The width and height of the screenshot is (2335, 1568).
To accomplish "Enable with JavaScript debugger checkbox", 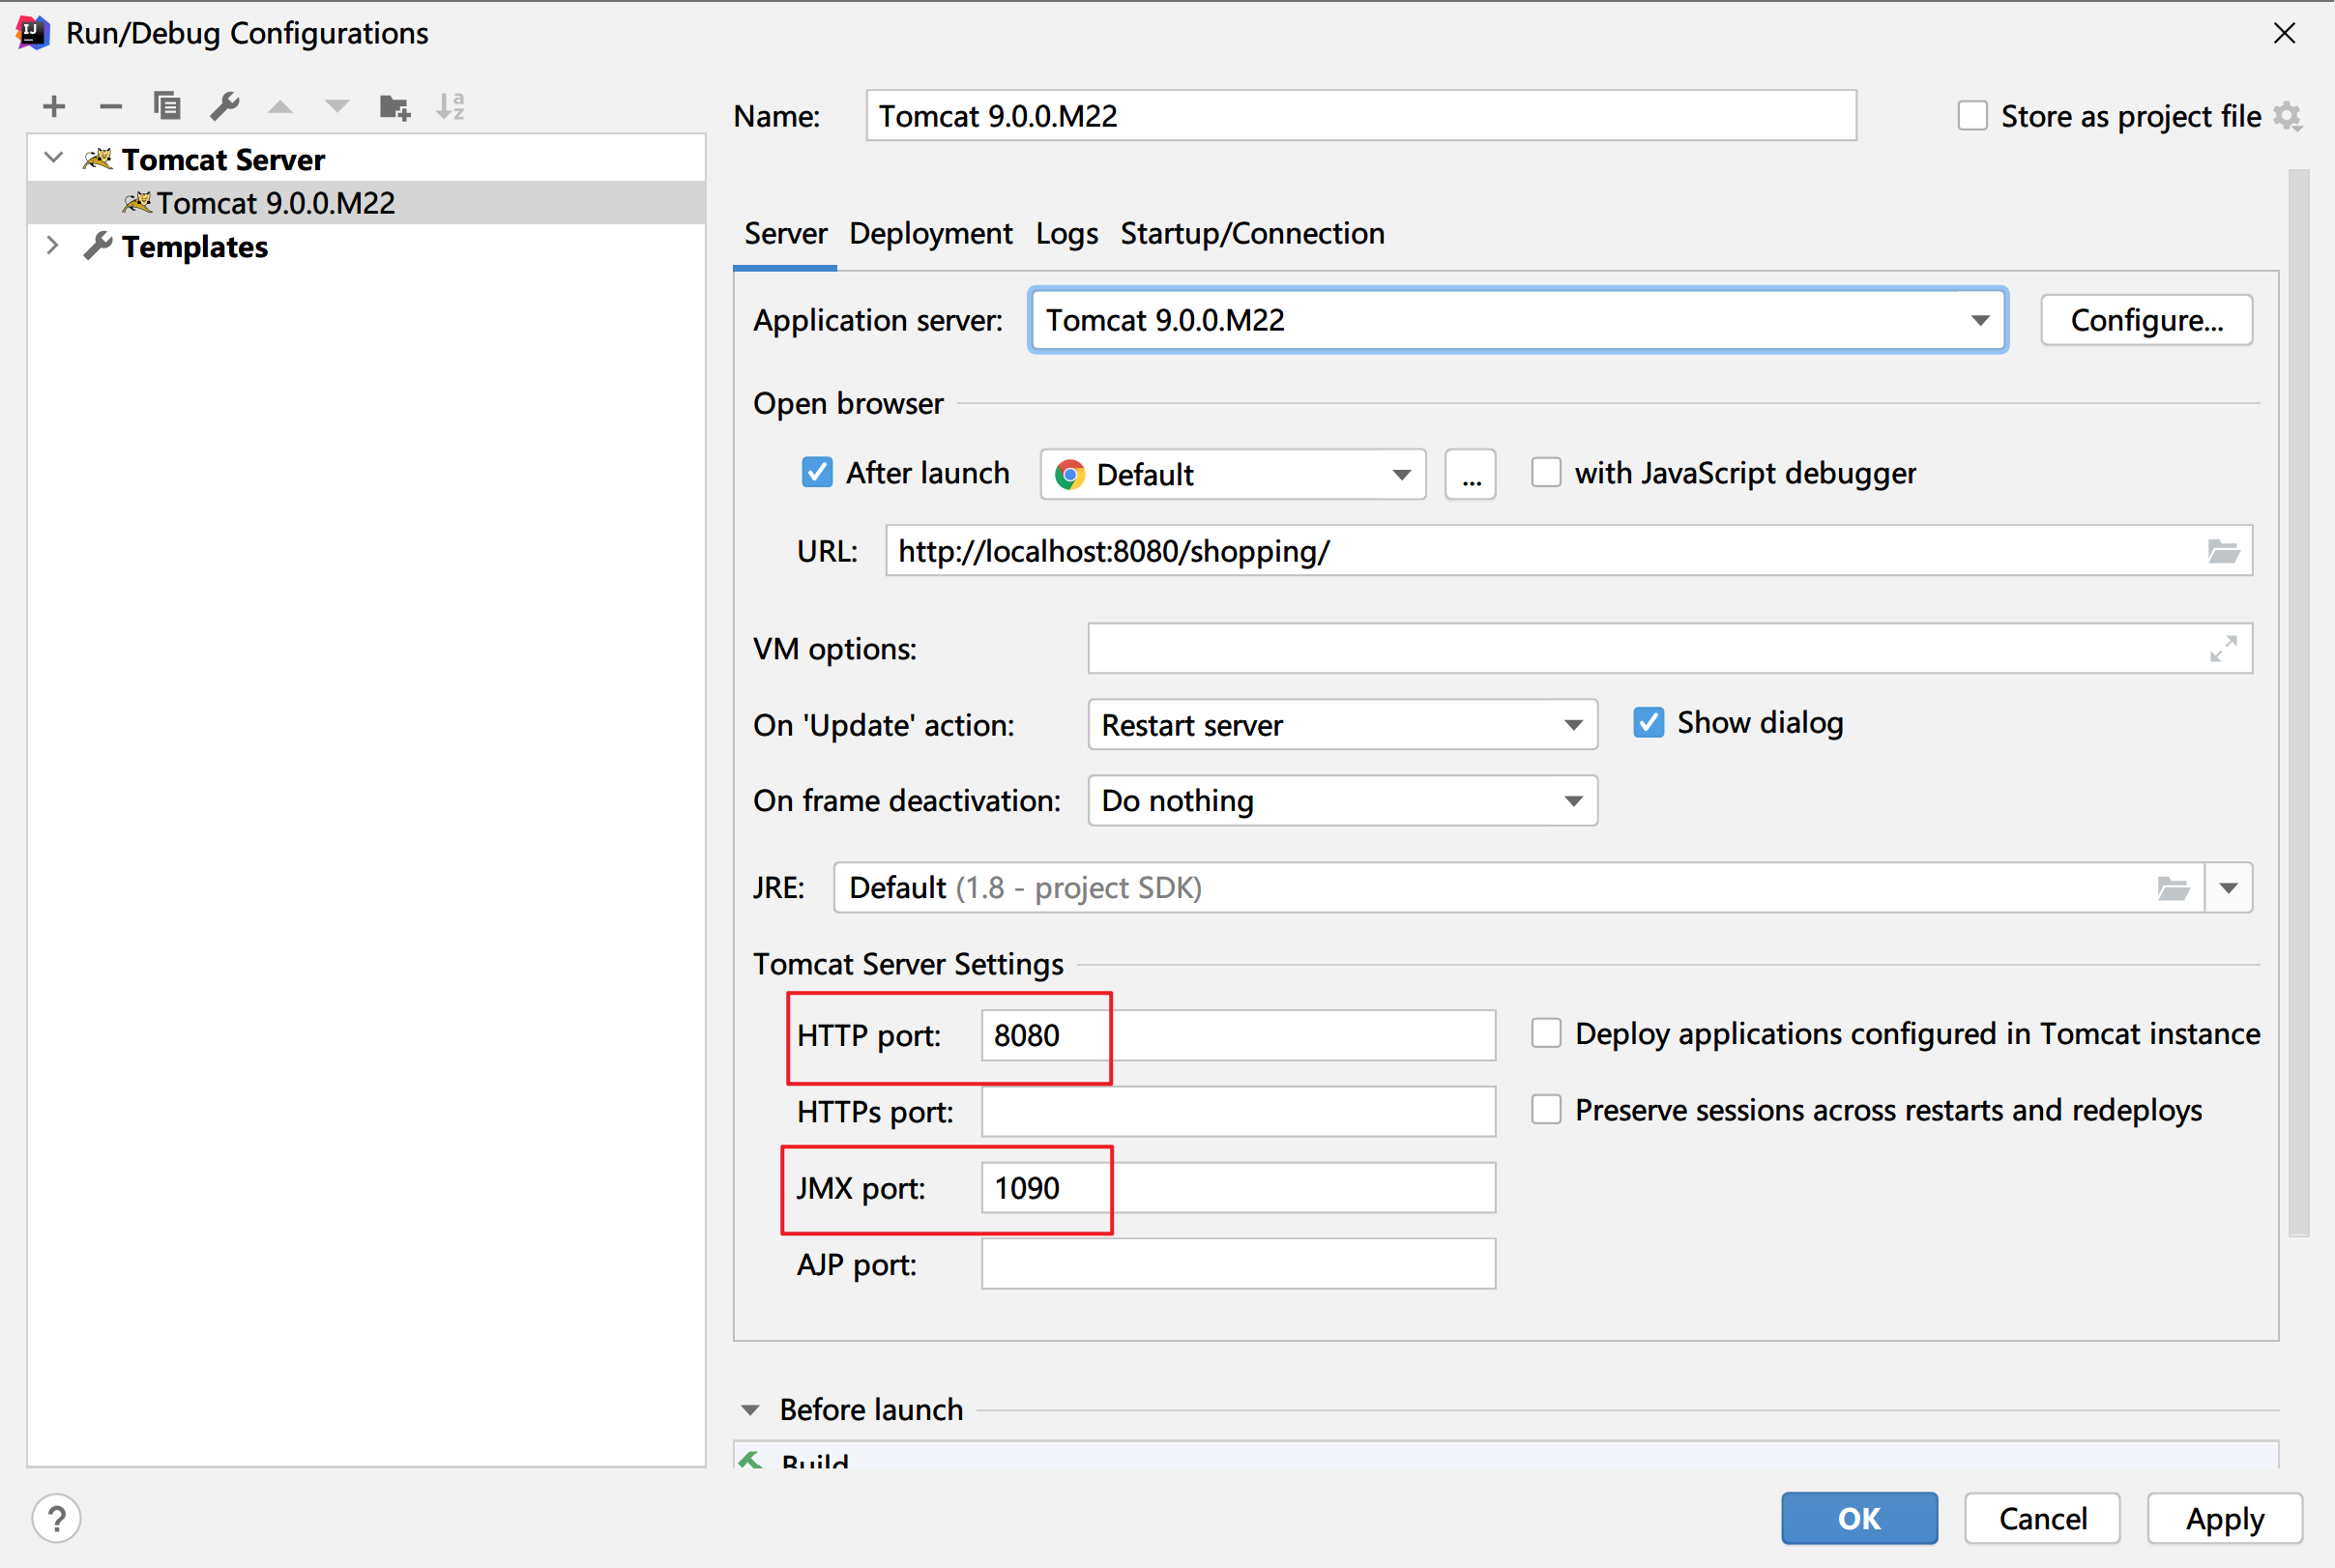I will pos(1546,473).
